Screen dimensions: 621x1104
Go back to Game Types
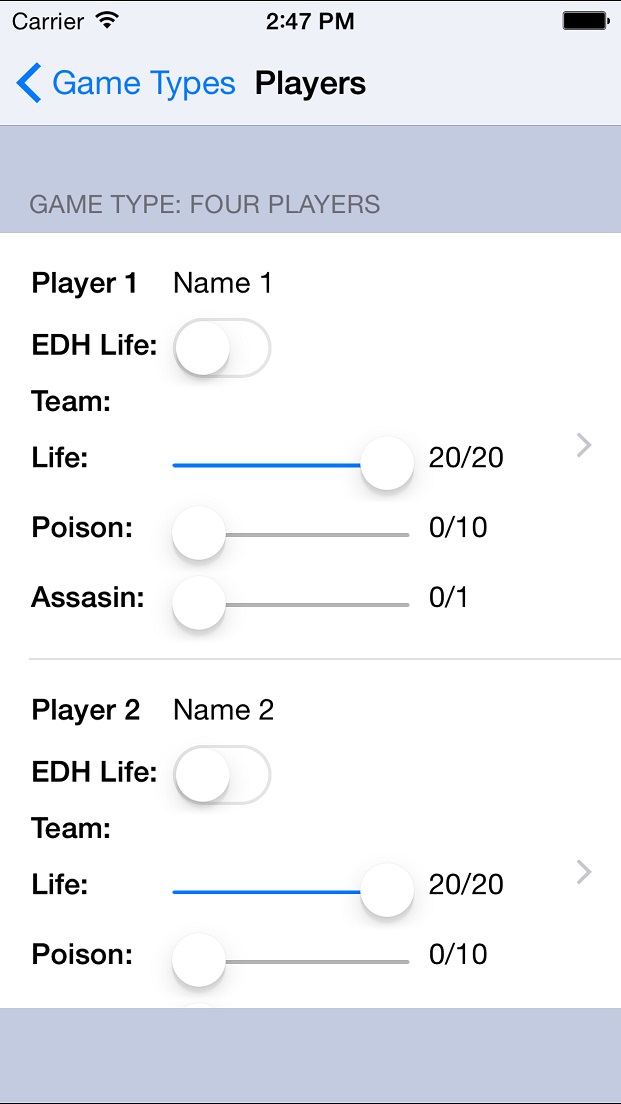pyautogui.click(x=125, y=83)
